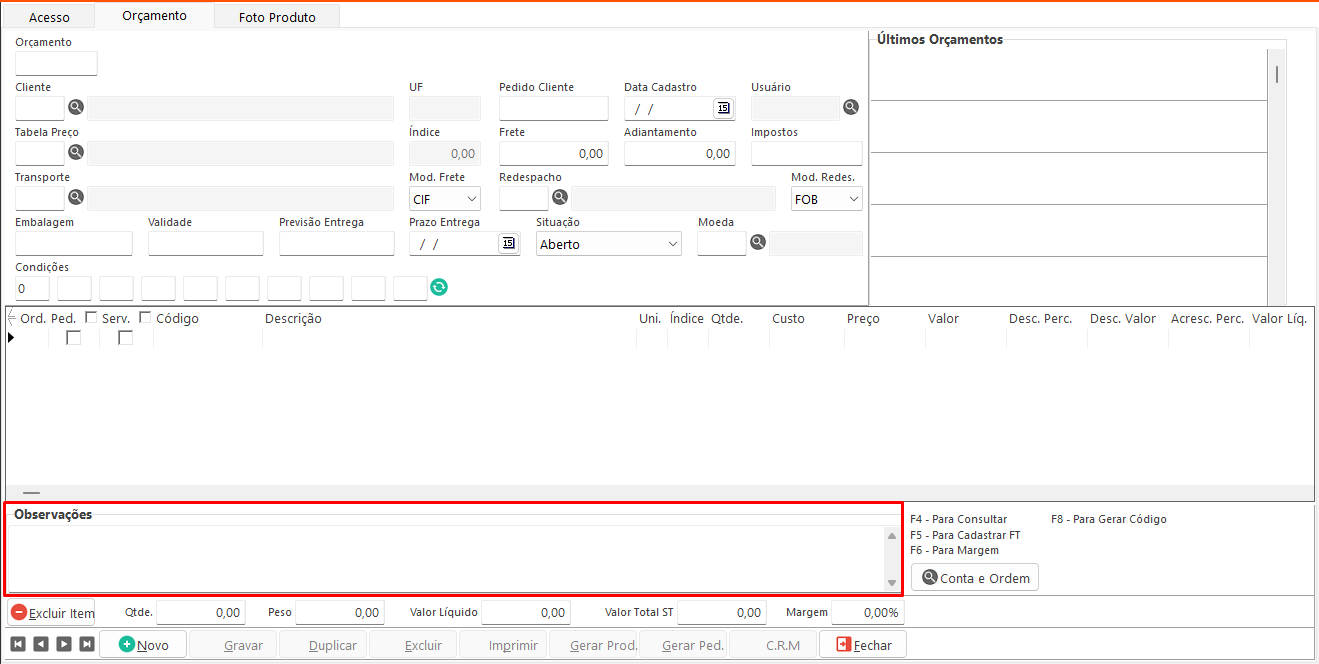Click the Redespacho search magnifier icon

coord(560,198)
